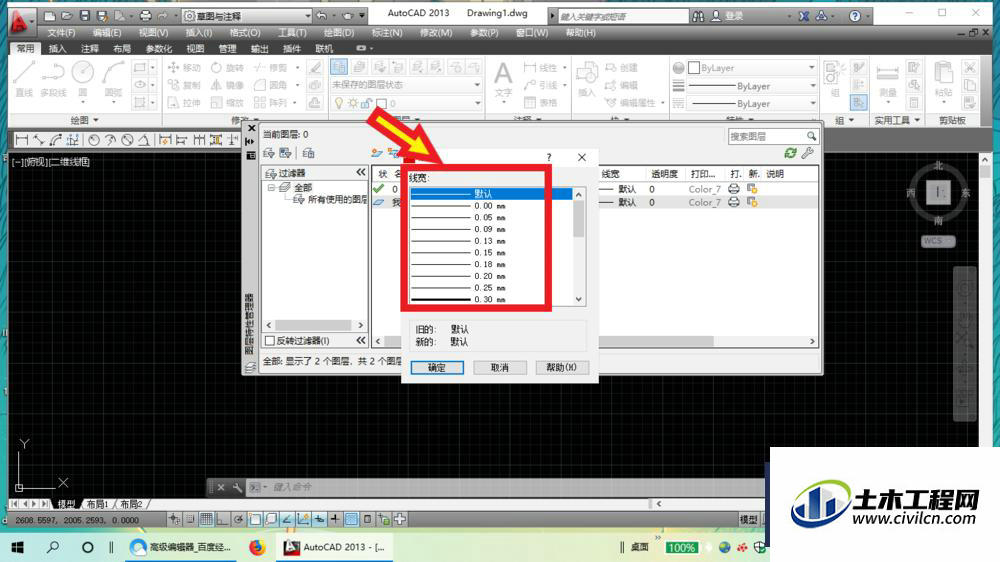Viewport: 1000px width, 562px height.
Task: Select the 0.13 mm lineweight
Action: click(x=491, y=241)
